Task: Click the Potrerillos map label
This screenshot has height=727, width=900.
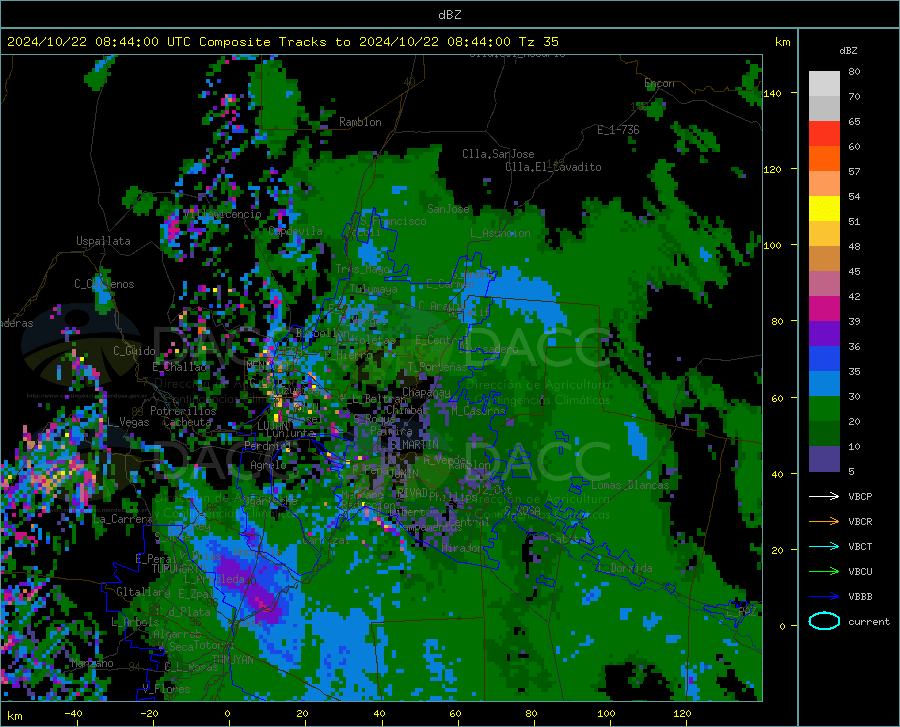Action: coord(183,411)
